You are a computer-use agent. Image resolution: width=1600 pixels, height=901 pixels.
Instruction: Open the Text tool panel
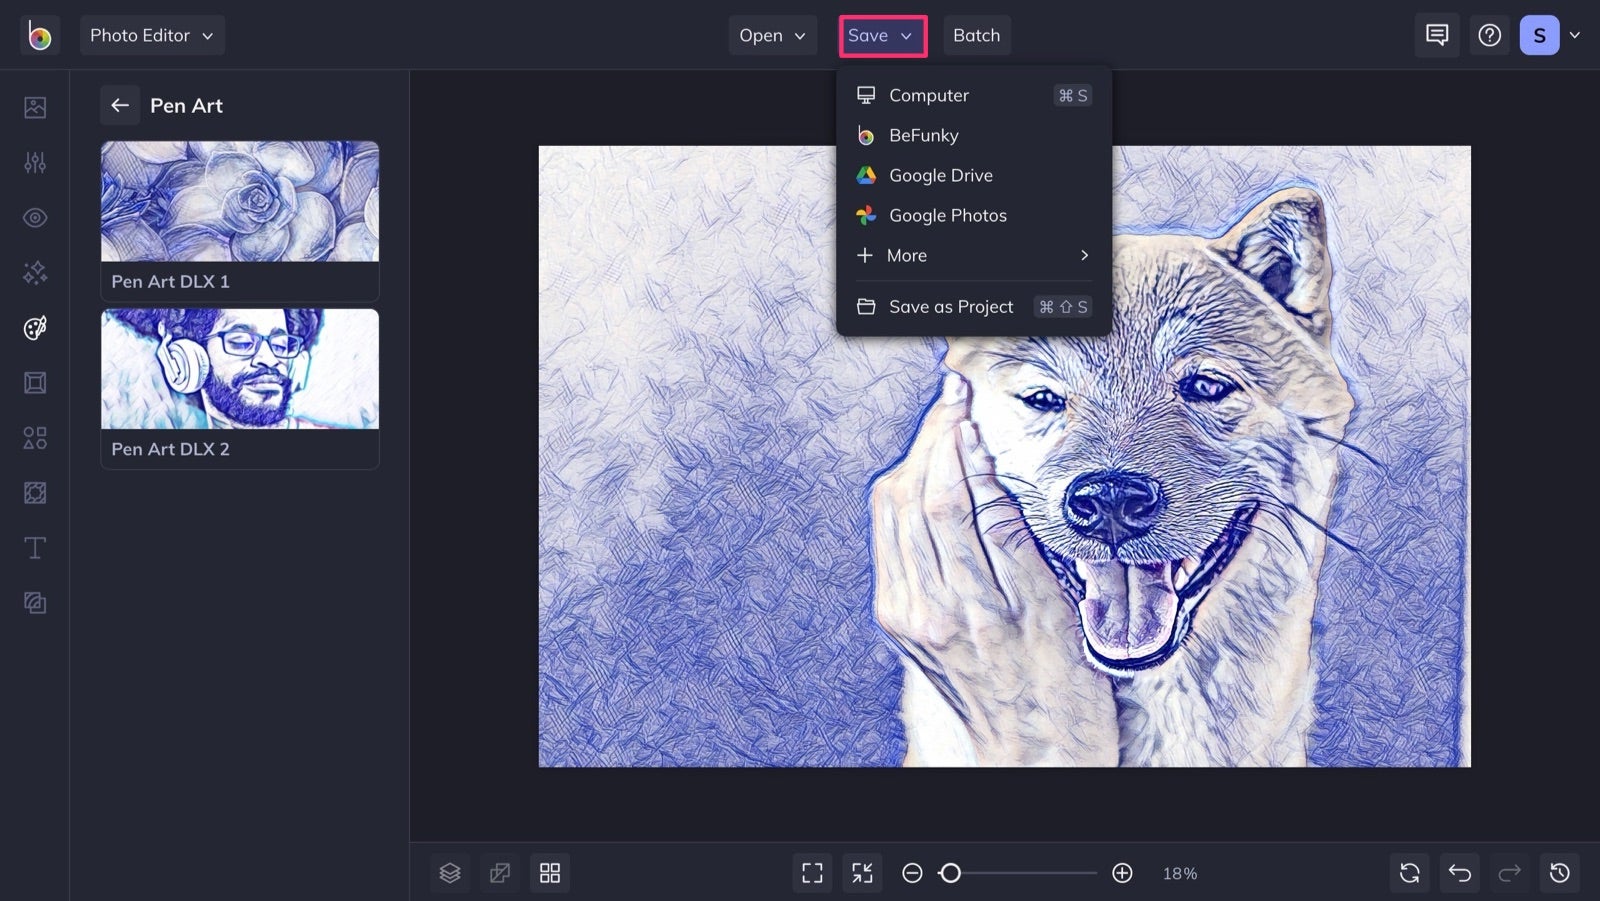point(34,547)
